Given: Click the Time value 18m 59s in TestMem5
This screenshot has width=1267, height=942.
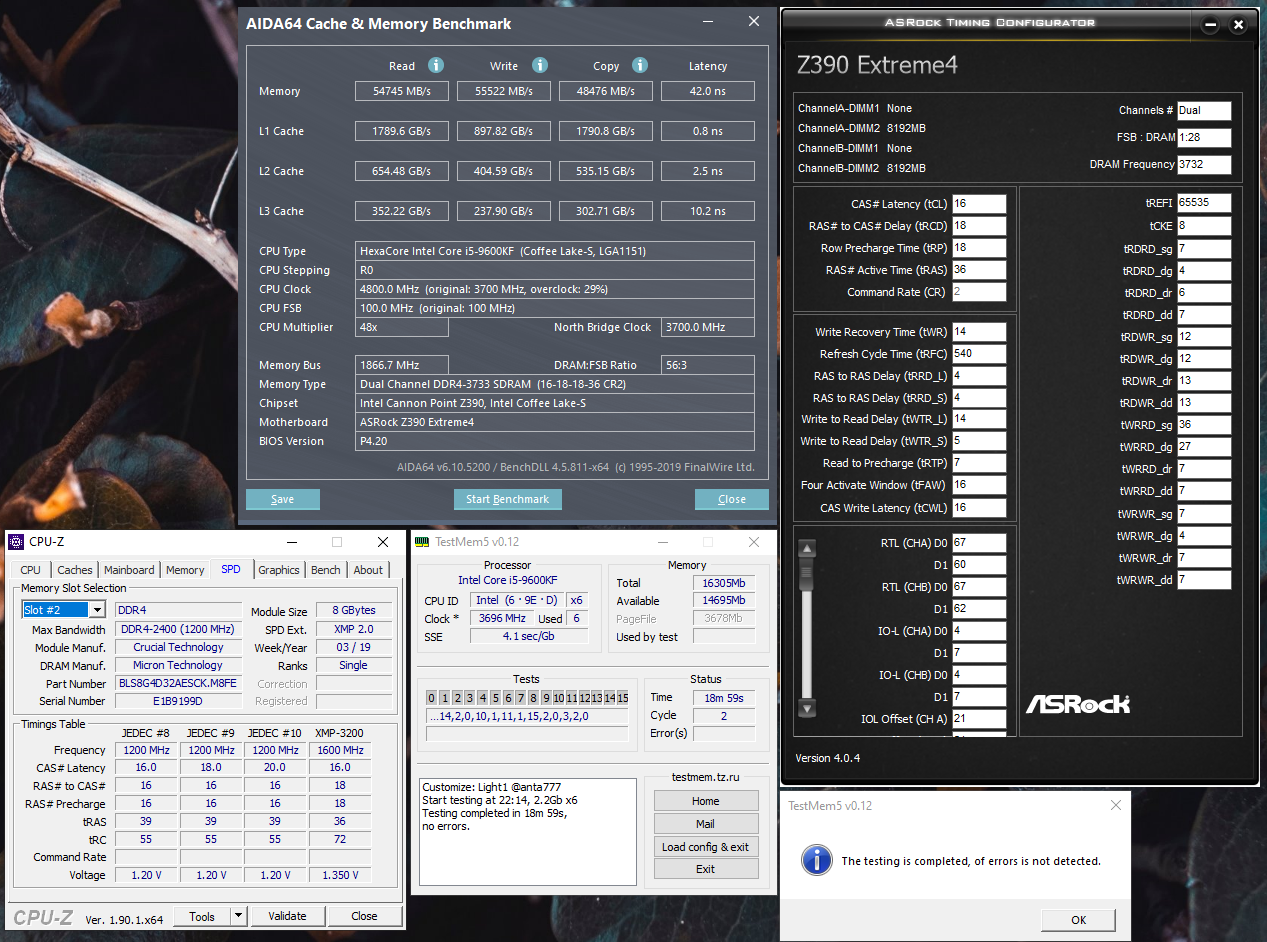Looking at the screenshot, I should point(724,698).
